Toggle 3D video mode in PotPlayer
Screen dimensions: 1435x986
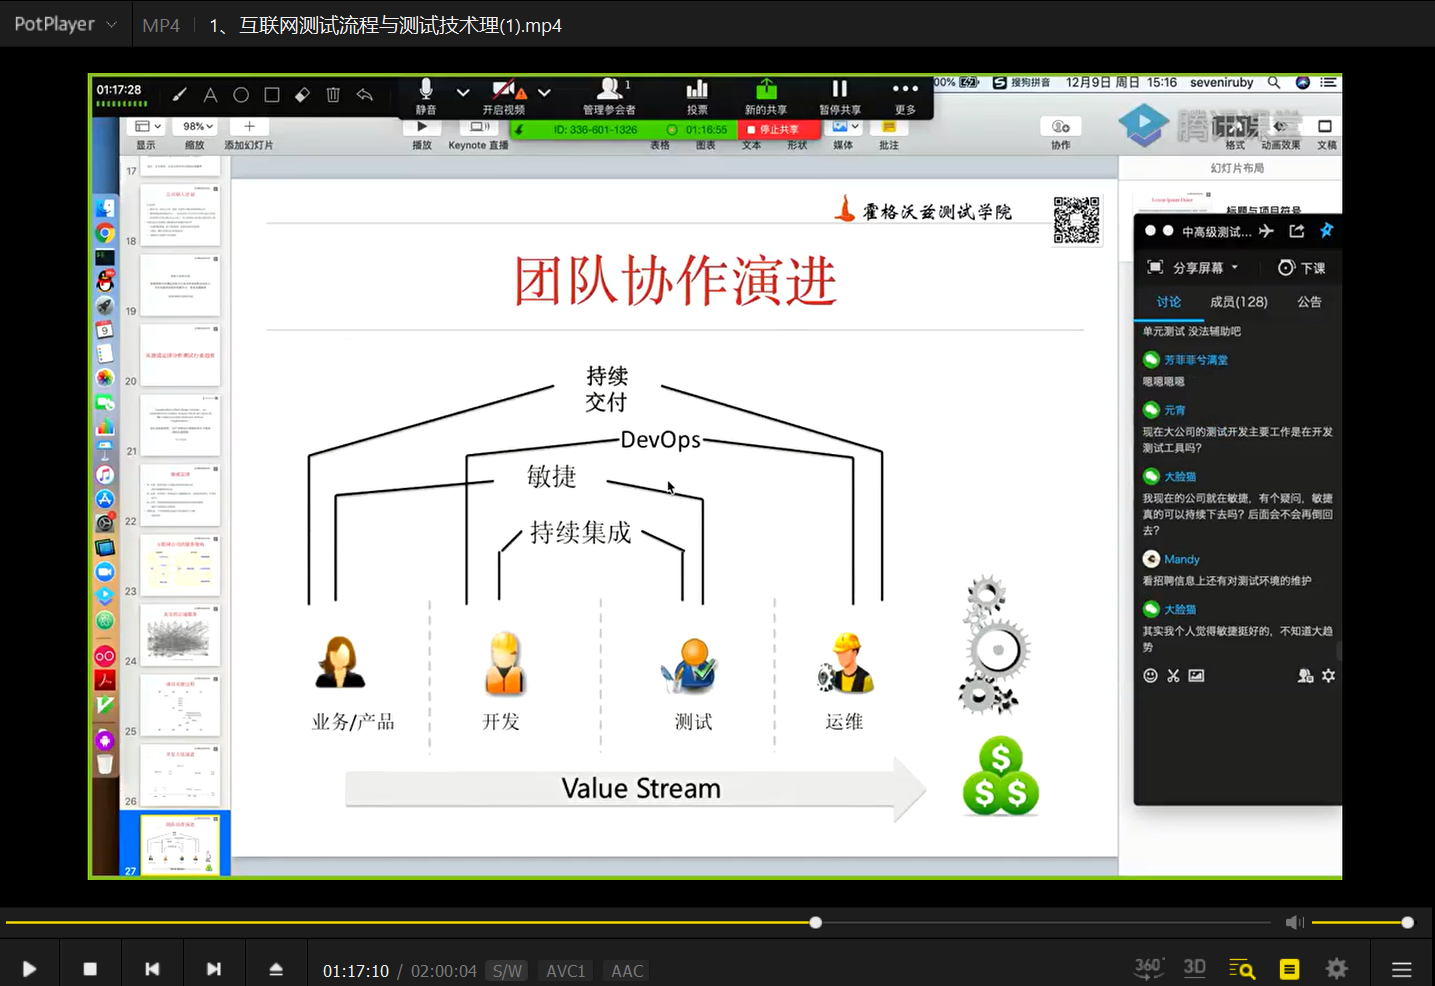coord(1194,968)
